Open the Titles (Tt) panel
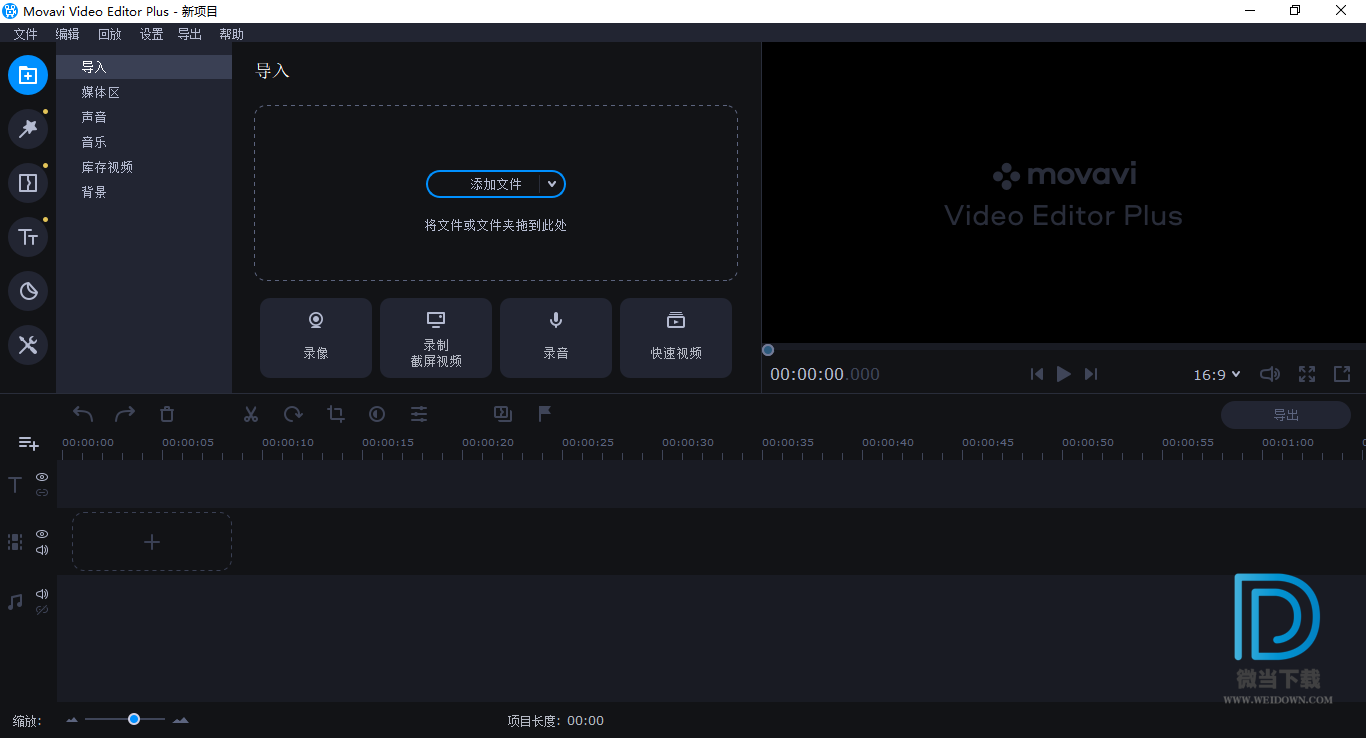 [x=28, y=237]
